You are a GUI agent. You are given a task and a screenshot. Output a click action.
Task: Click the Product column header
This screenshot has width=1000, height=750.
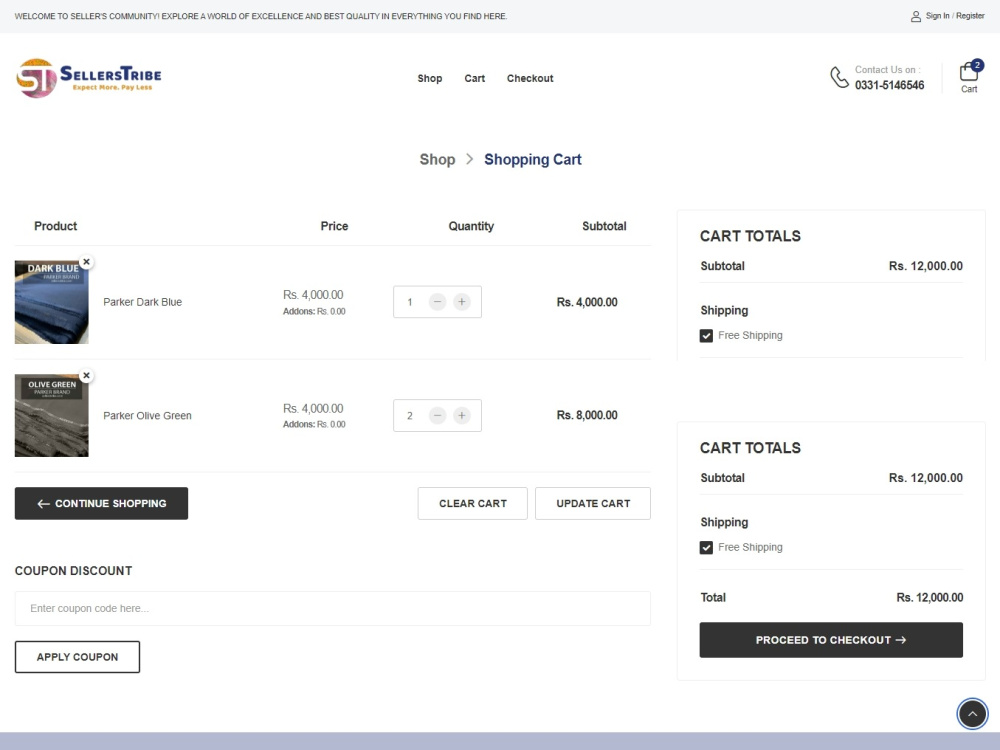tap(55, 226)
